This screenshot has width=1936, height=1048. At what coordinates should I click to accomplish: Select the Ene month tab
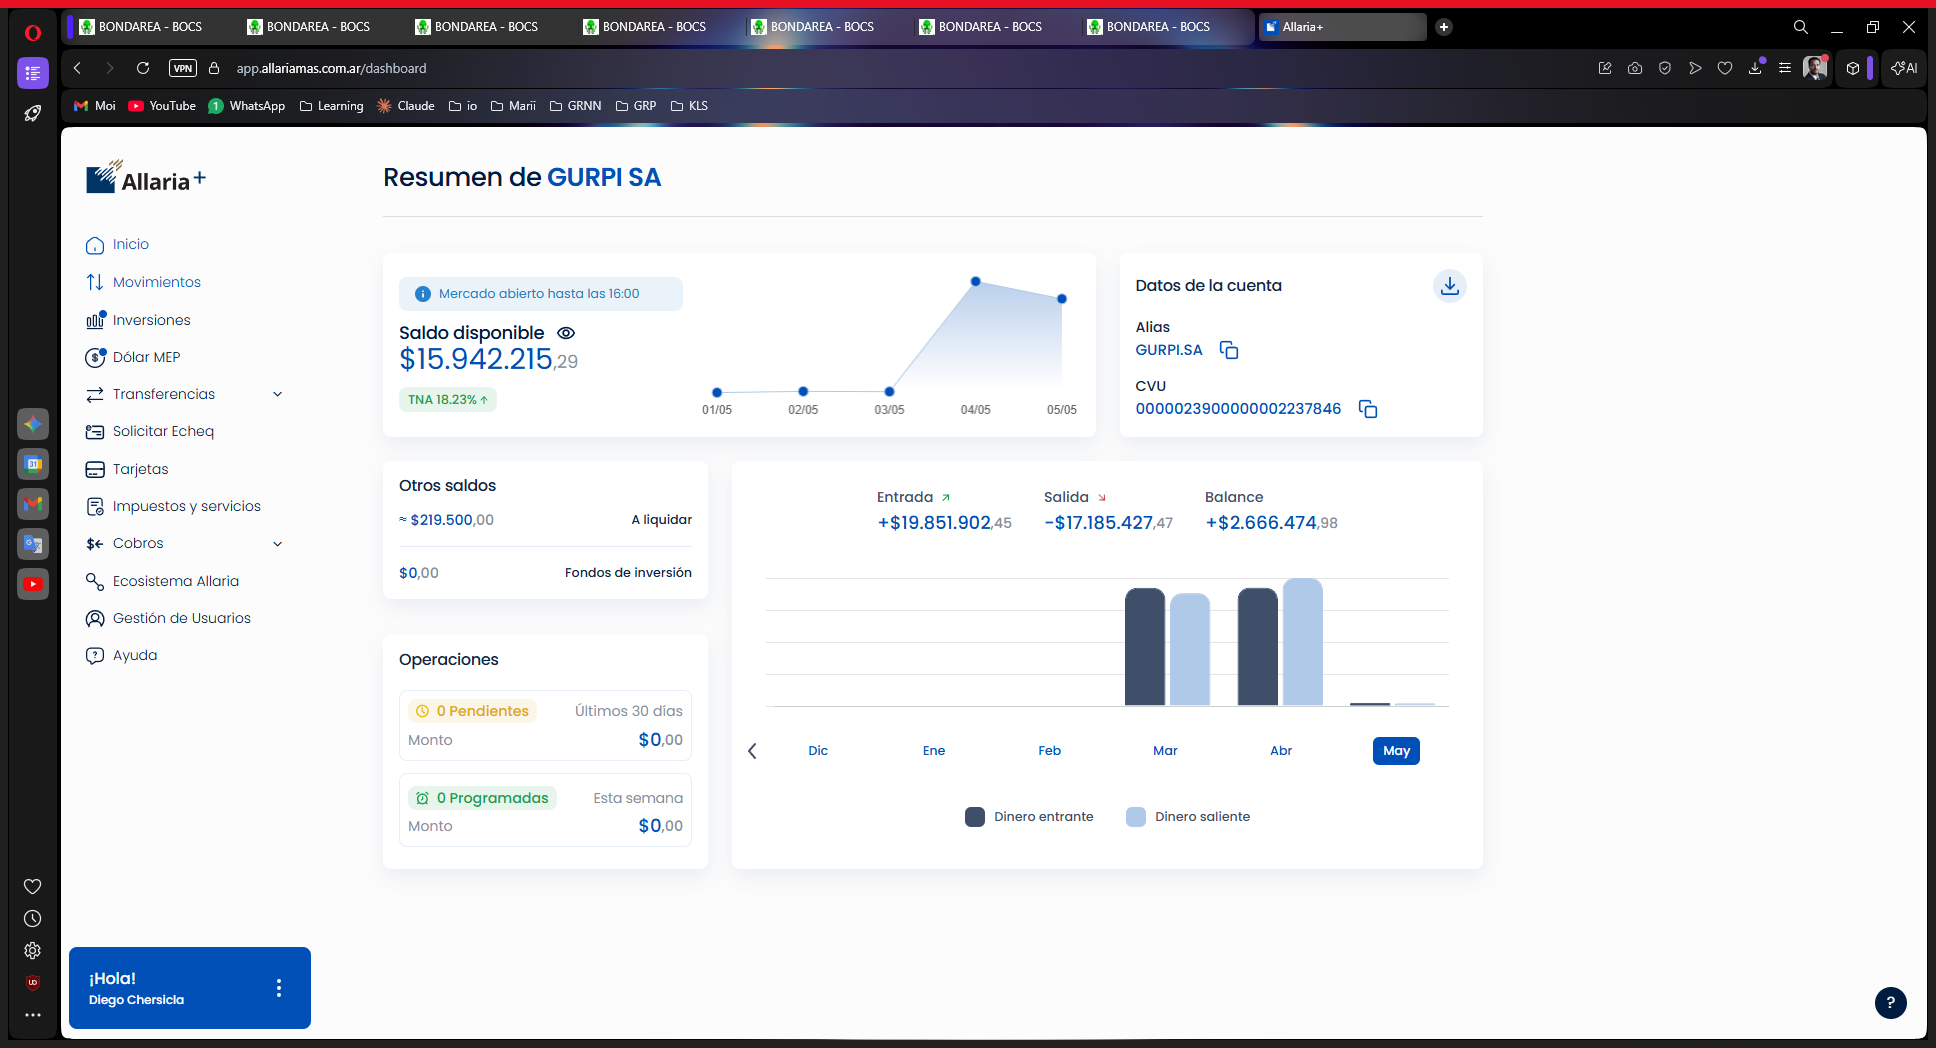pos(934,751)
